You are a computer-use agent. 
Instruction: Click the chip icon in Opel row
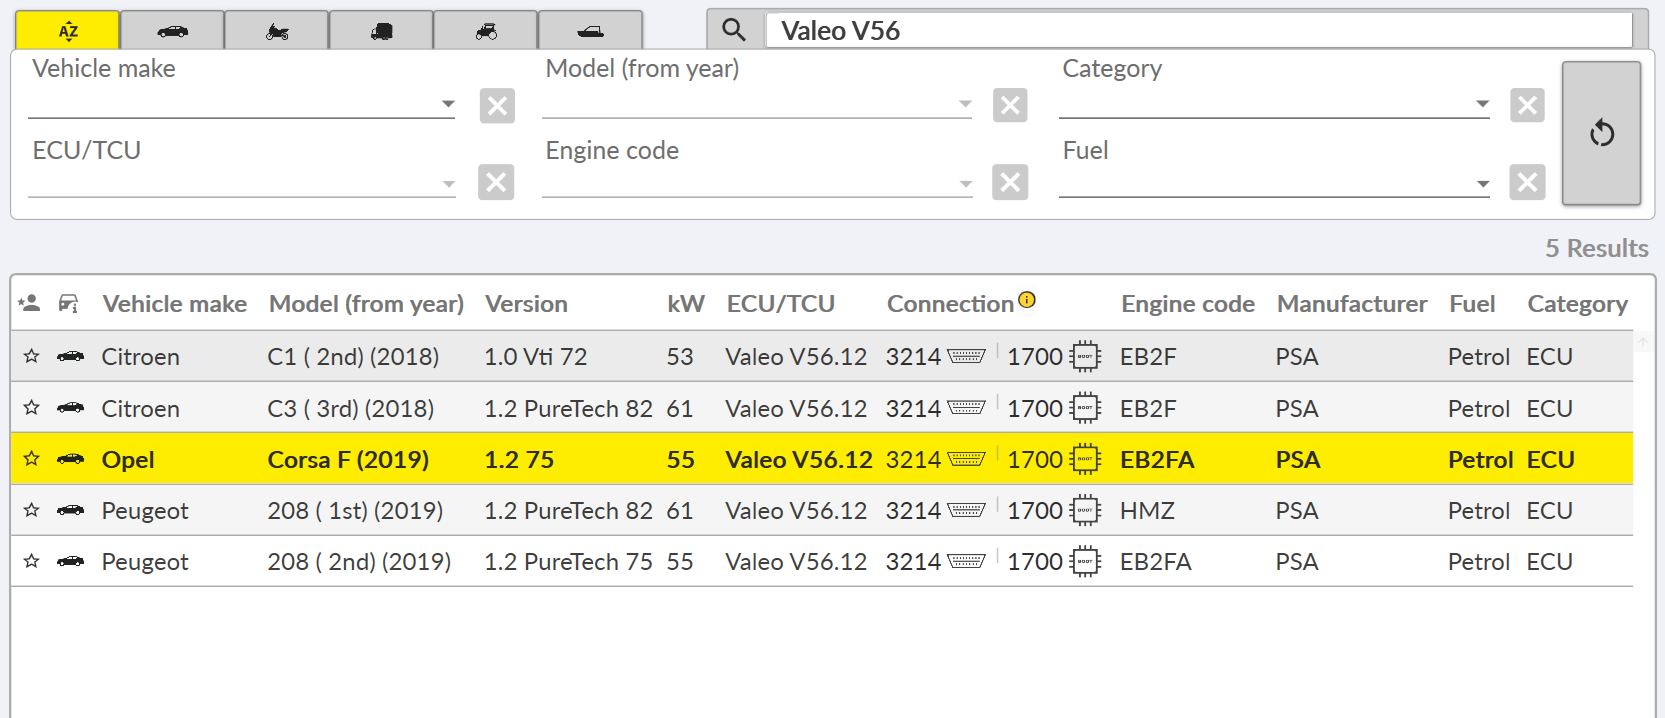tap(1085, 459)
